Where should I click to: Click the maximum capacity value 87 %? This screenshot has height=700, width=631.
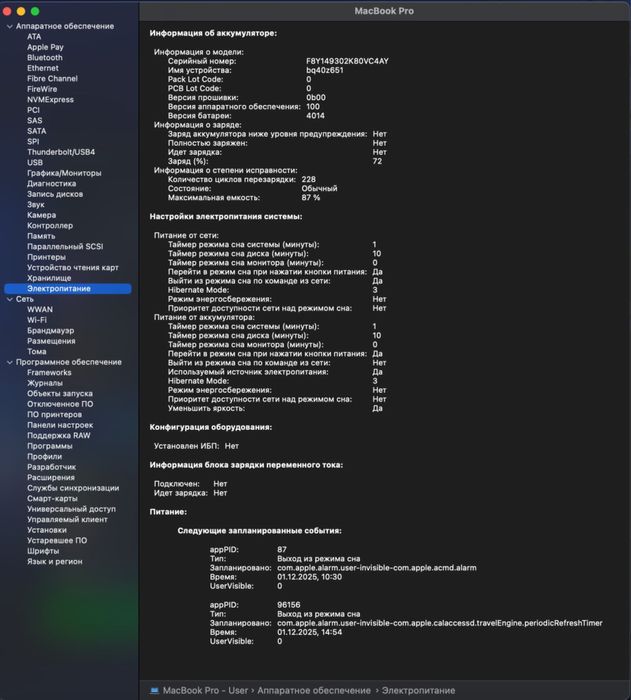tap(311, 197)
